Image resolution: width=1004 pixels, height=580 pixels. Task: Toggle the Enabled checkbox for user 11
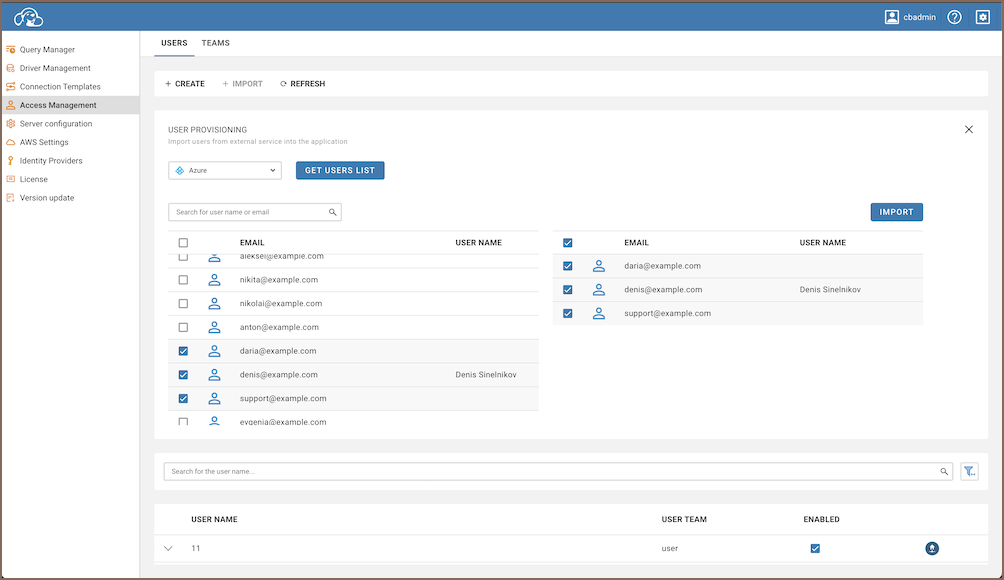point(815,548)
